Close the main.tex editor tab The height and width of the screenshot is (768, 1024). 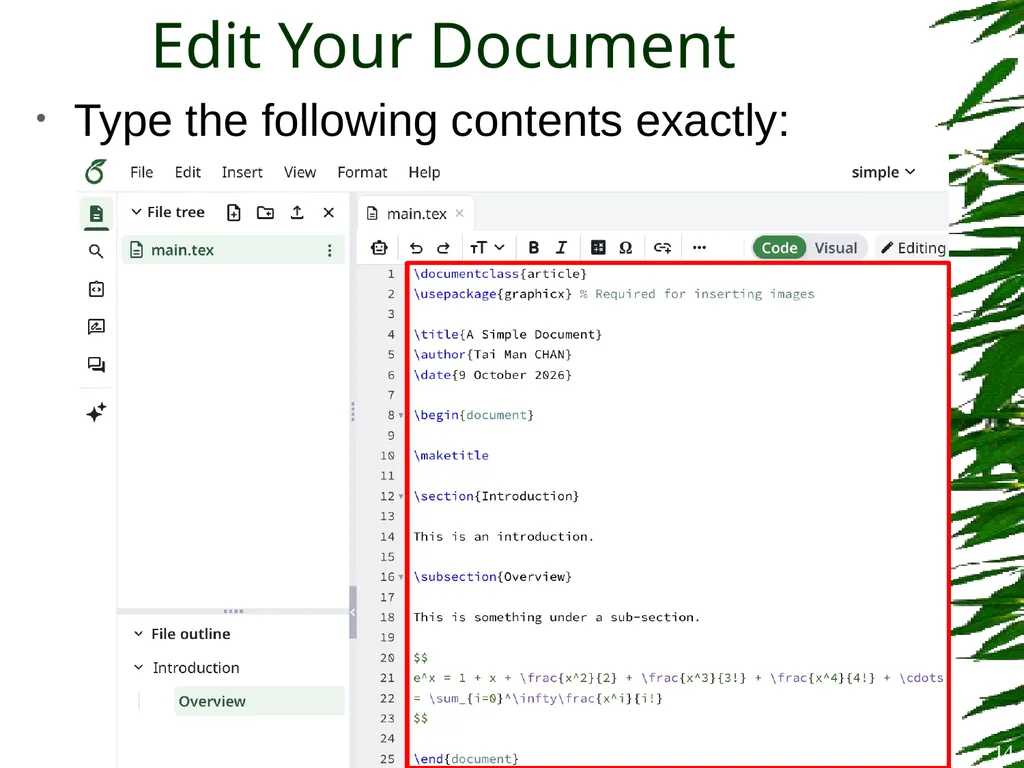click(x=460, y=213)
